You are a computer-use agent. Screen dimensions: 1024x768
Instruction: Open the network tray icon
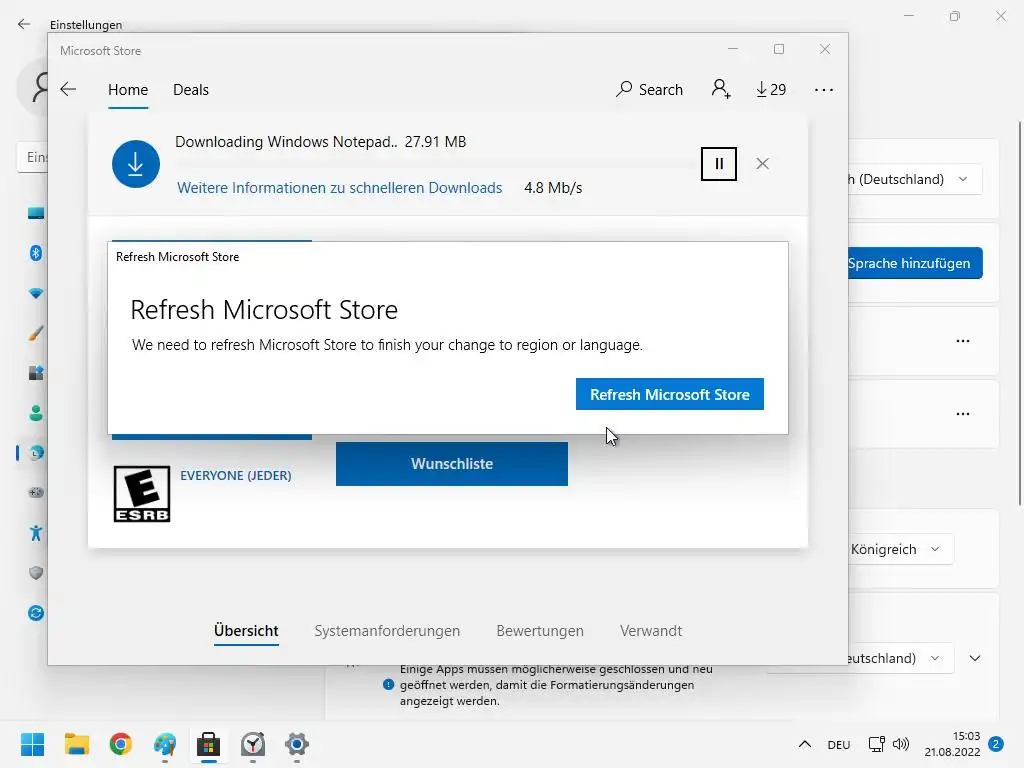[876, 744]
